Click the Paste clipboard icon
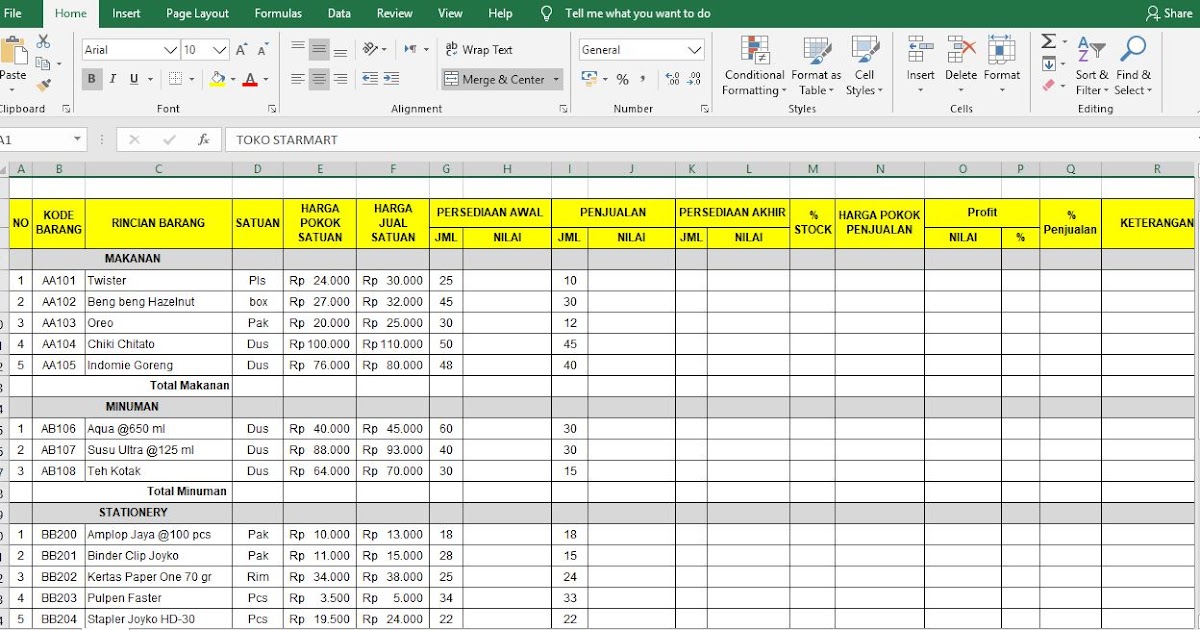Viewport: 1200px width, 630px height. coord(13,52)
